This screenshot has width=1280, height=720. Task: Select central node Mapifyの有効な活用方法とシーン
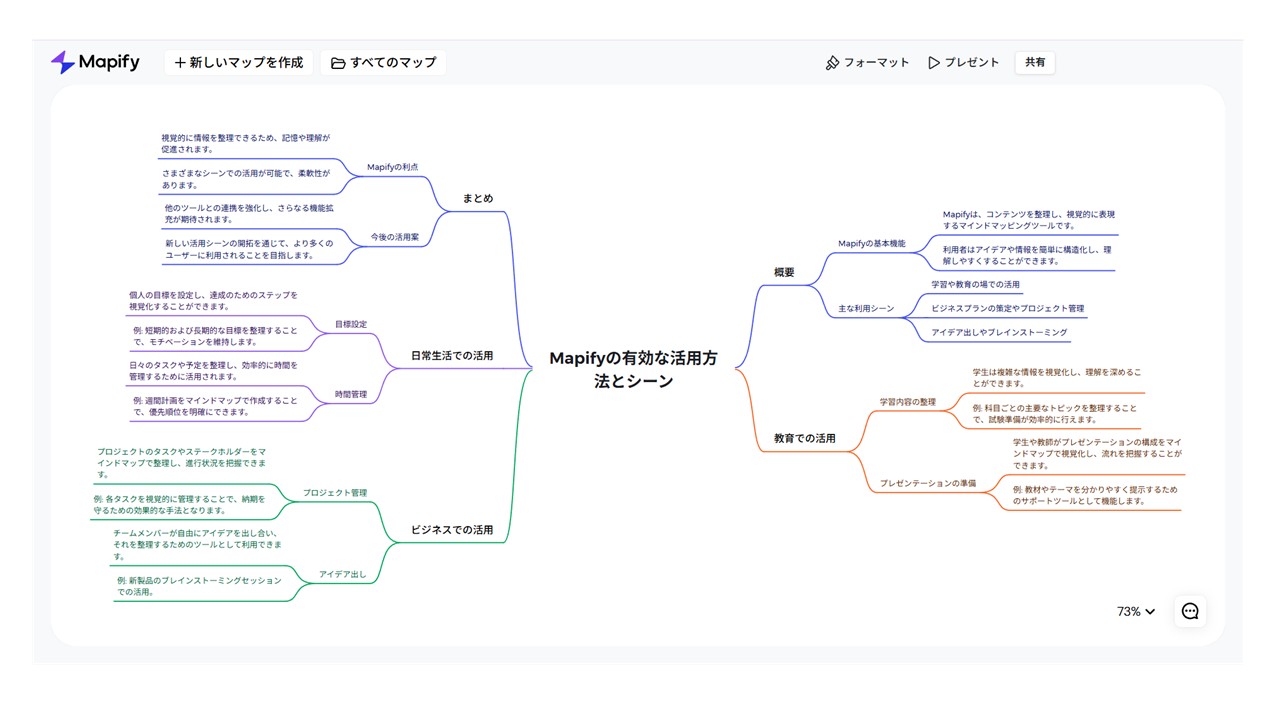click(x=633, y=369)
